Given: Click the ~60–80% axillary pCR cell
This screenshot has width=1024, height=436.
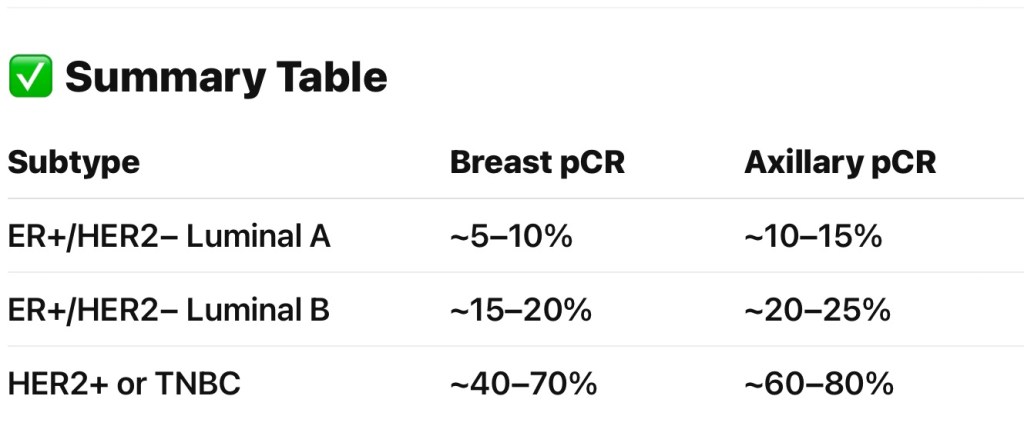Looking at the screenshot, I should (x=819, y=383).
